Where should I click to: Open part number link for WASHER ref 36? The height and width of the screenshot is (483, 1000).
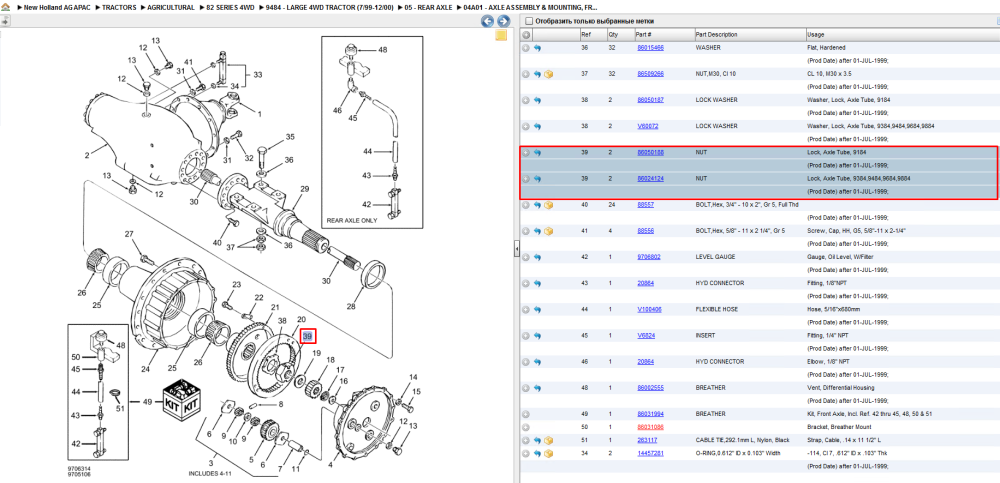point(651,48)
